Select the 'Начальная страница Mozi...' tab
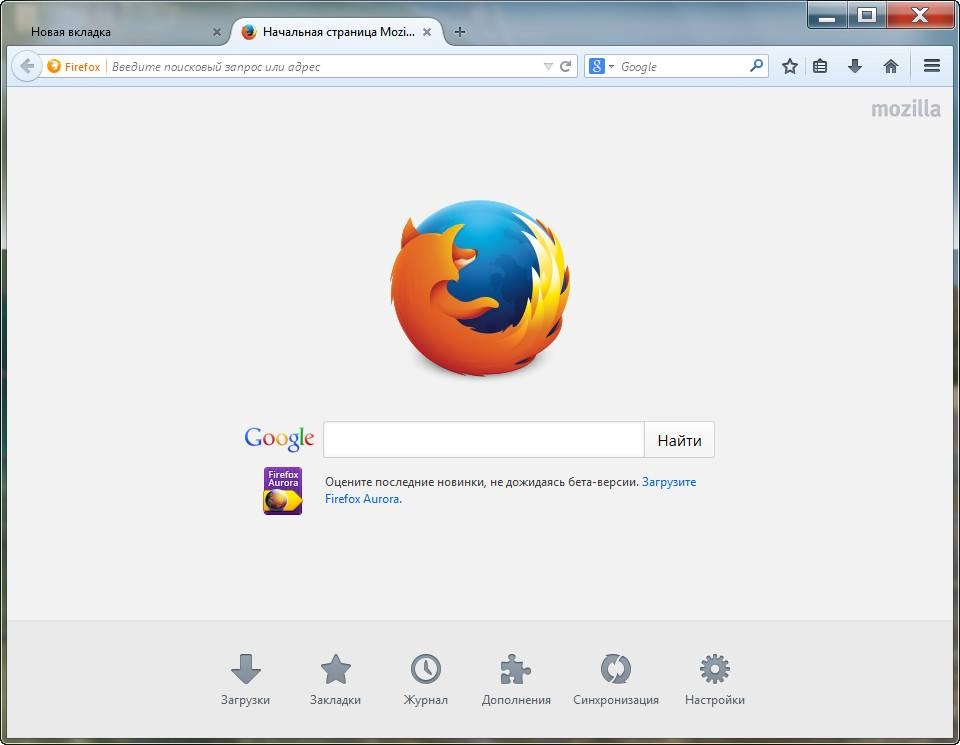Screen dimensions: 960x745 point(337,32)
